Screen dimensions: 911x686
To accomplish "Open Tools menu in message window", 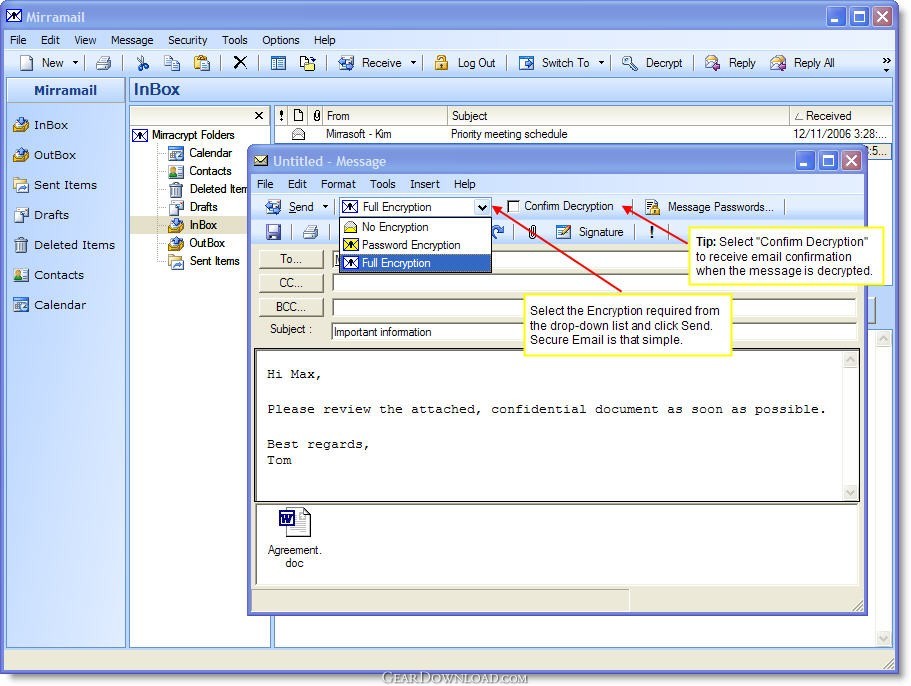I will point(382,184).
